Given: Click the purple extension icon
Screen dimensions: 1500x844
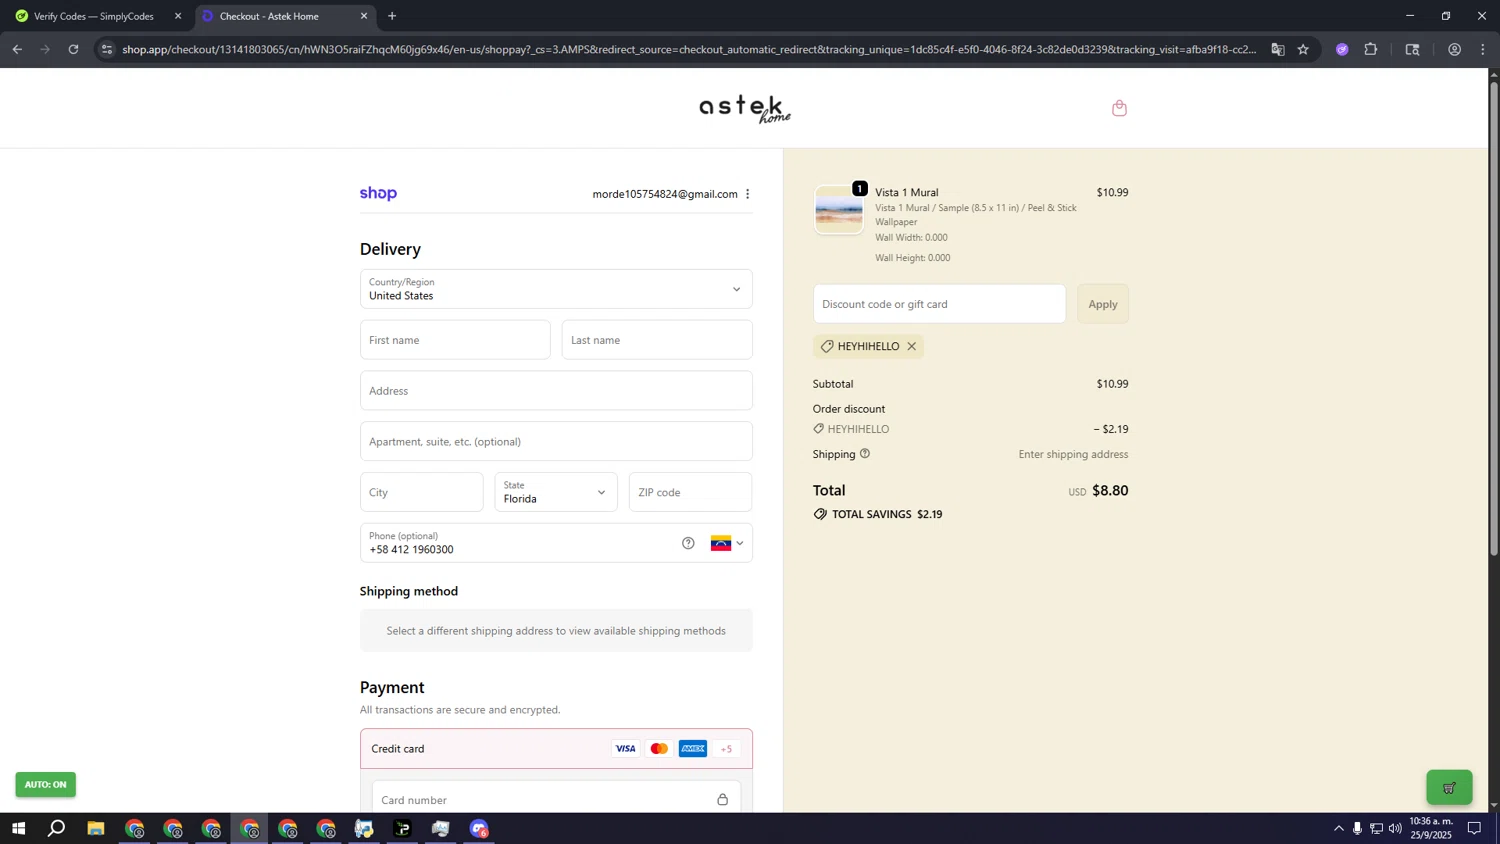Looking at the screenshot, I should pyautogui.click(x=1342, y=49).
